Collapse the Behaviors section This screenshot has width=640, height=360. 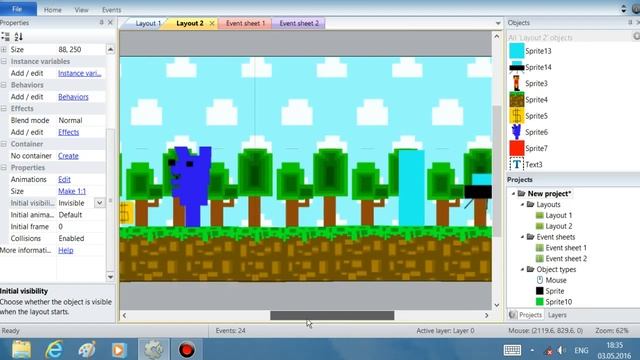(4, 85)
